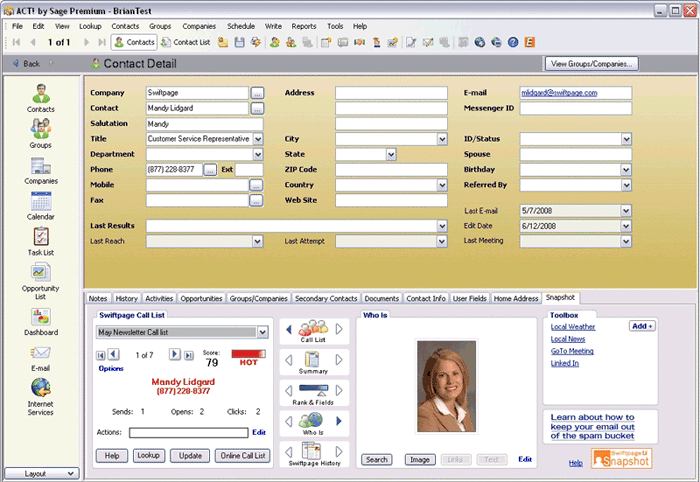This screenshot has width=700, height=482.
Task: Go to previous call list contact arrow
Action: click(114, 355)
